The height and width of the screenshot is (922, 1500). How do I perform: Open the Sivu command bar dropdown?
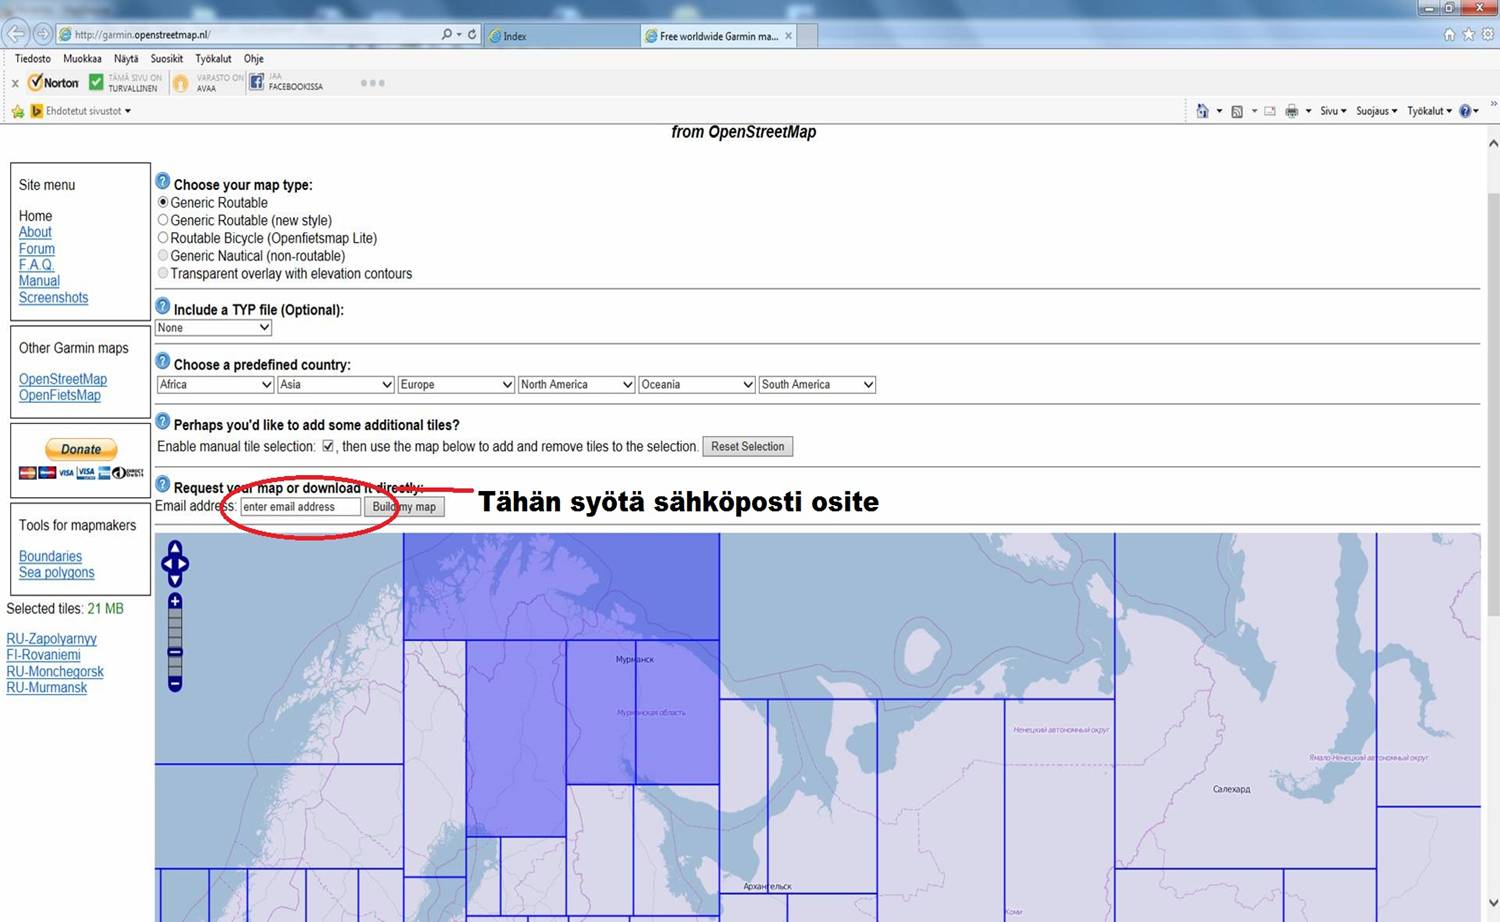[x=1333, y=111]
